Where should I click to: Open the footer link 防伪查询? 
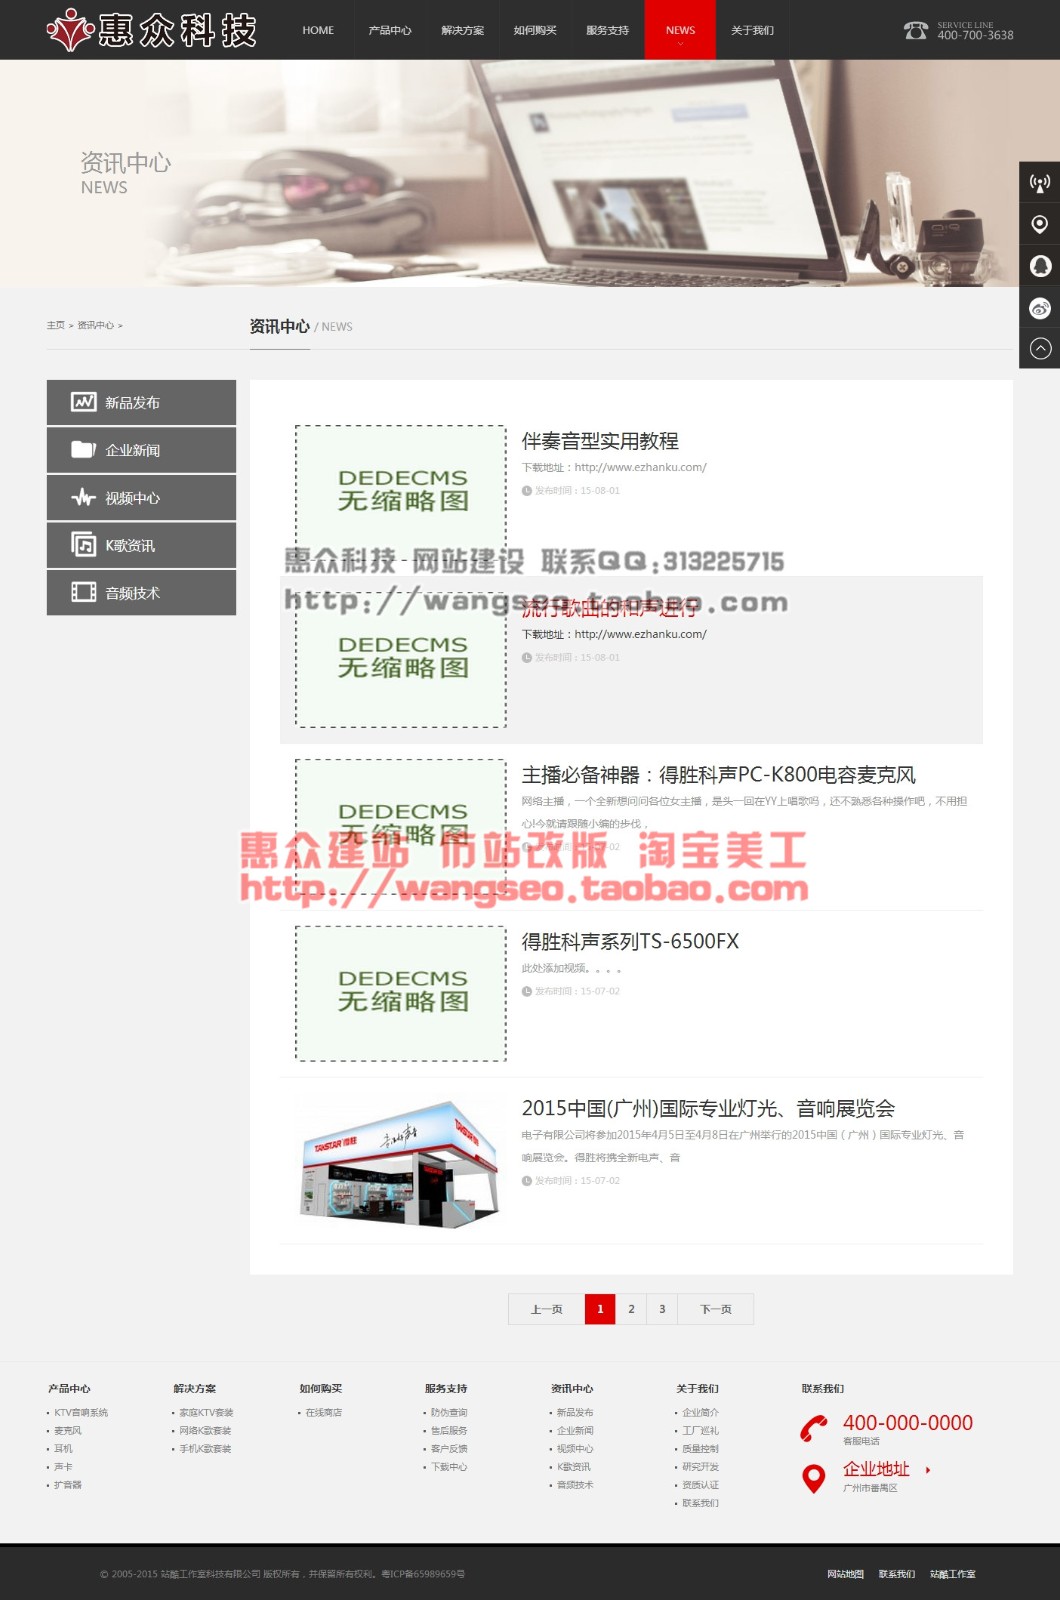(x=449, y=1413)
